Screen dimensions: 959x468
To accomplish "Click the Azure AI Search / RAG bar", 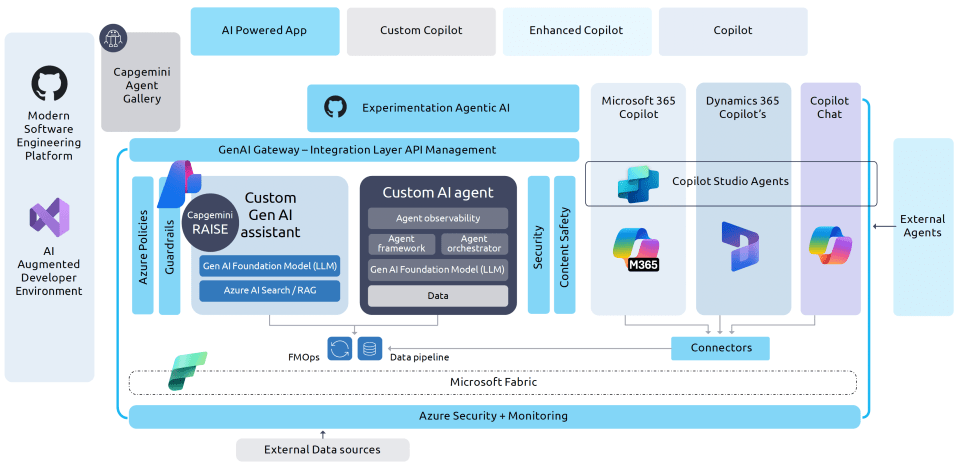I will (269, 291).
